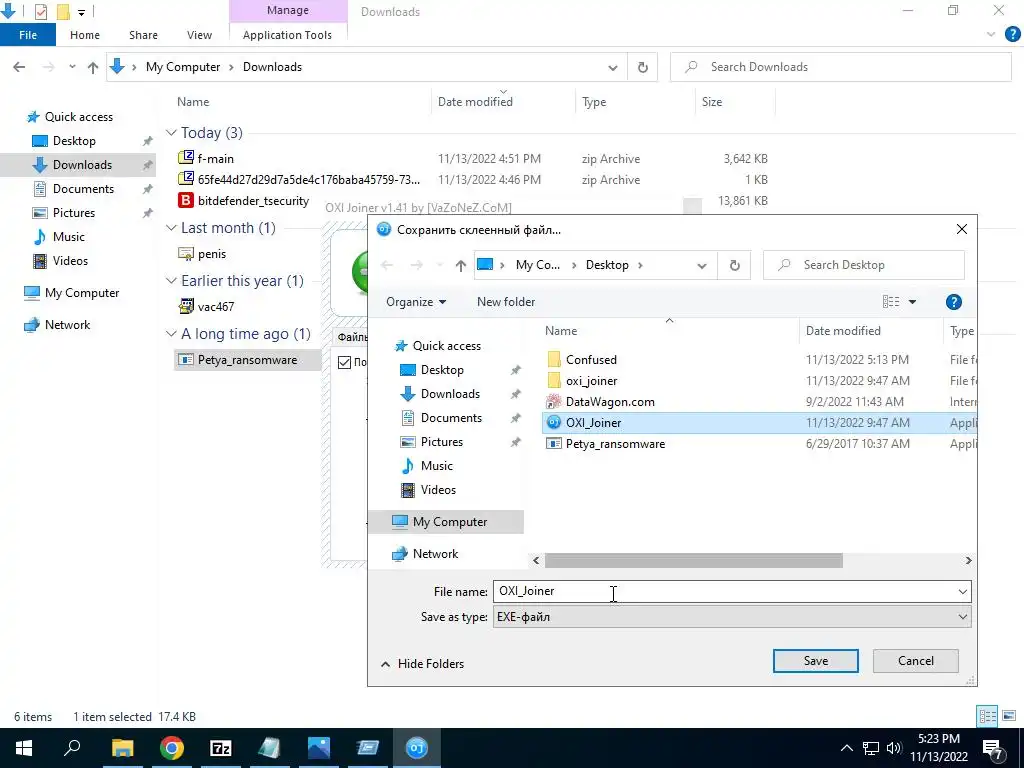Open Google Chrome from taskbar
This screenshot has height=768, width=1024.
(x=172, y=748)
